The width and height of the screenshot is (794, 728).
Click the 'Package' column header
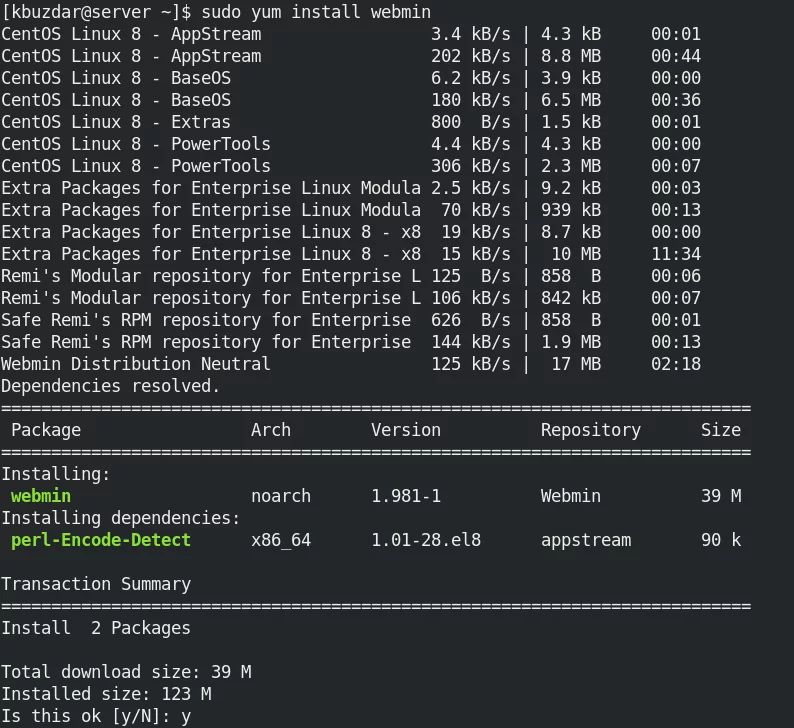tap(46, 430)
